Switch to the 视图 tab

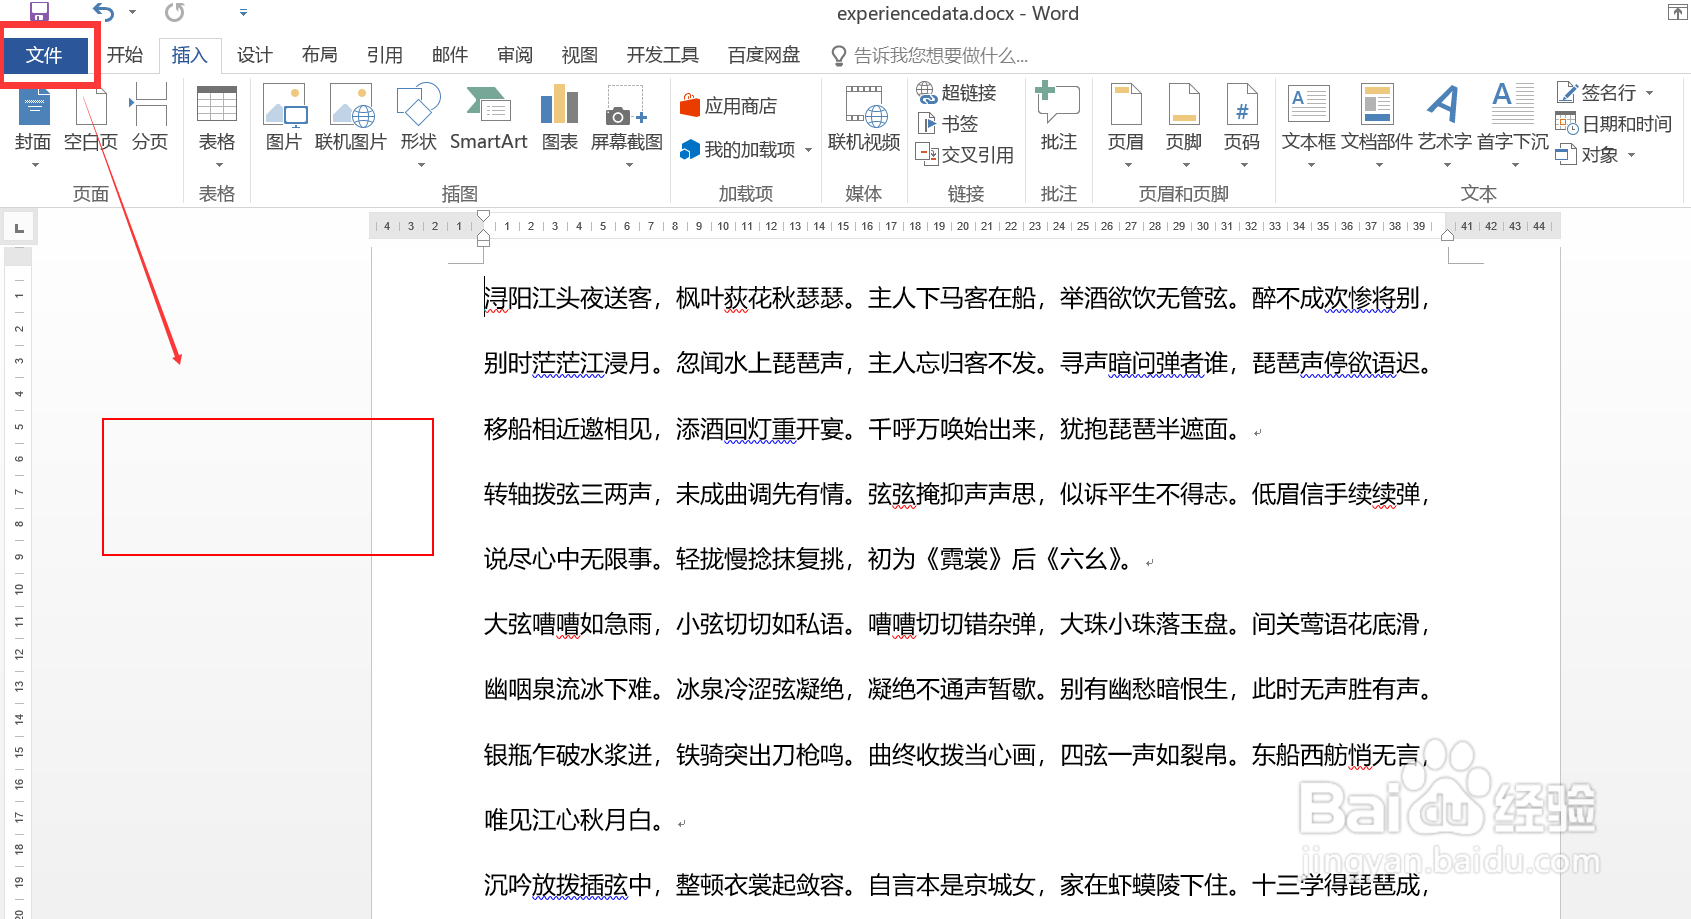tap(579, 55)
